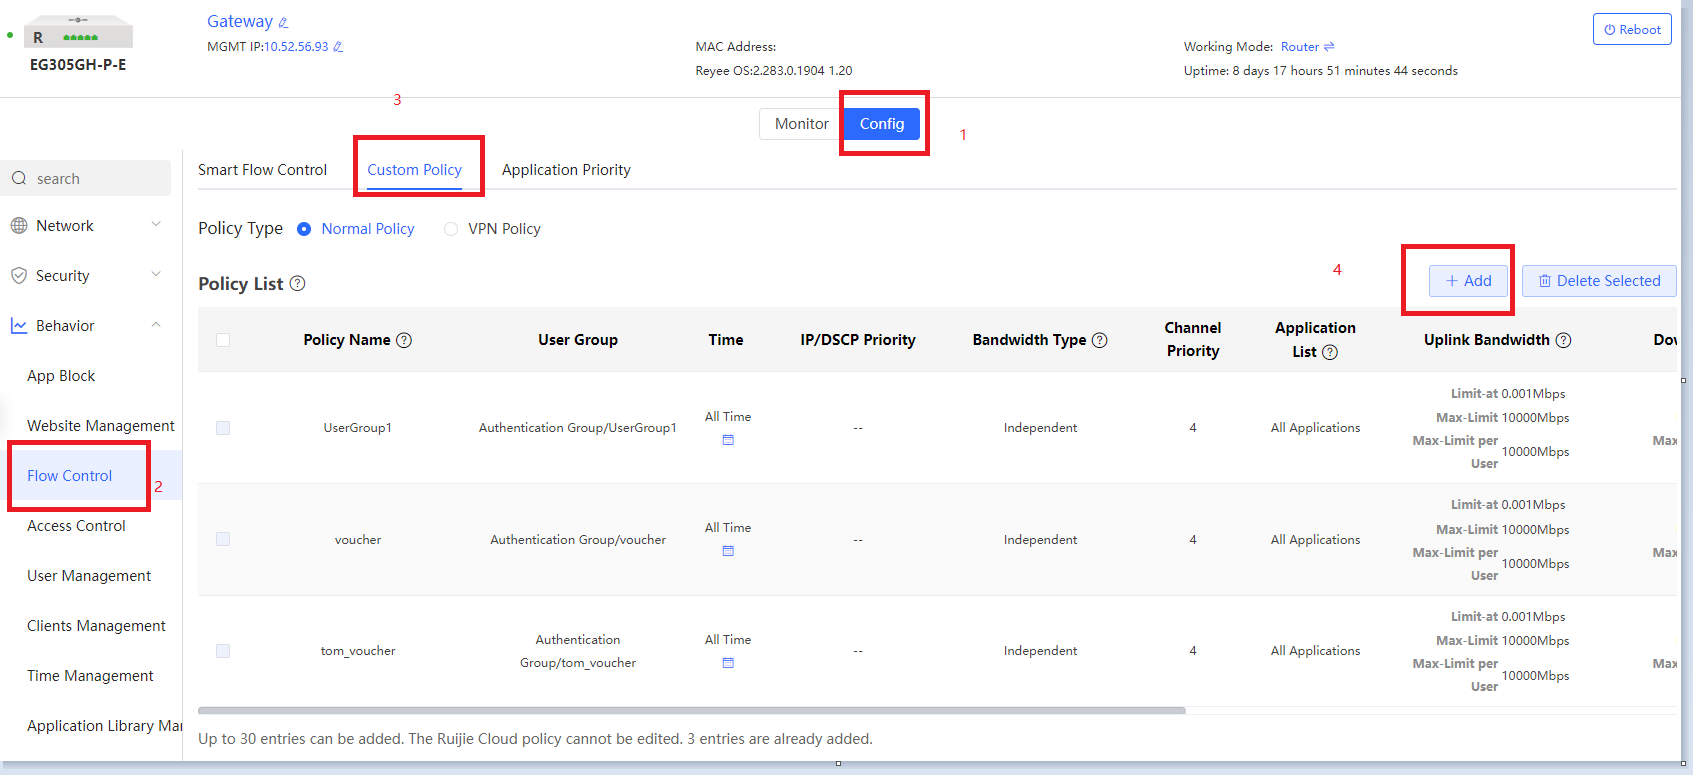Screen dimensions: 1693x775
Task: Switch to the Application Priority tab
Action: pyautogui.click(x=566, y=170)
